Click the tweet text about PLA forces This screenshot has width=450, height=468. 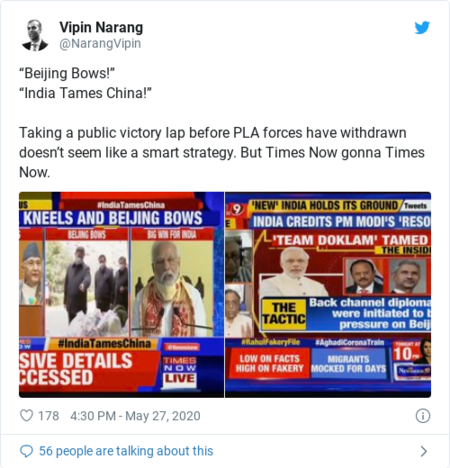pos(222,153)
